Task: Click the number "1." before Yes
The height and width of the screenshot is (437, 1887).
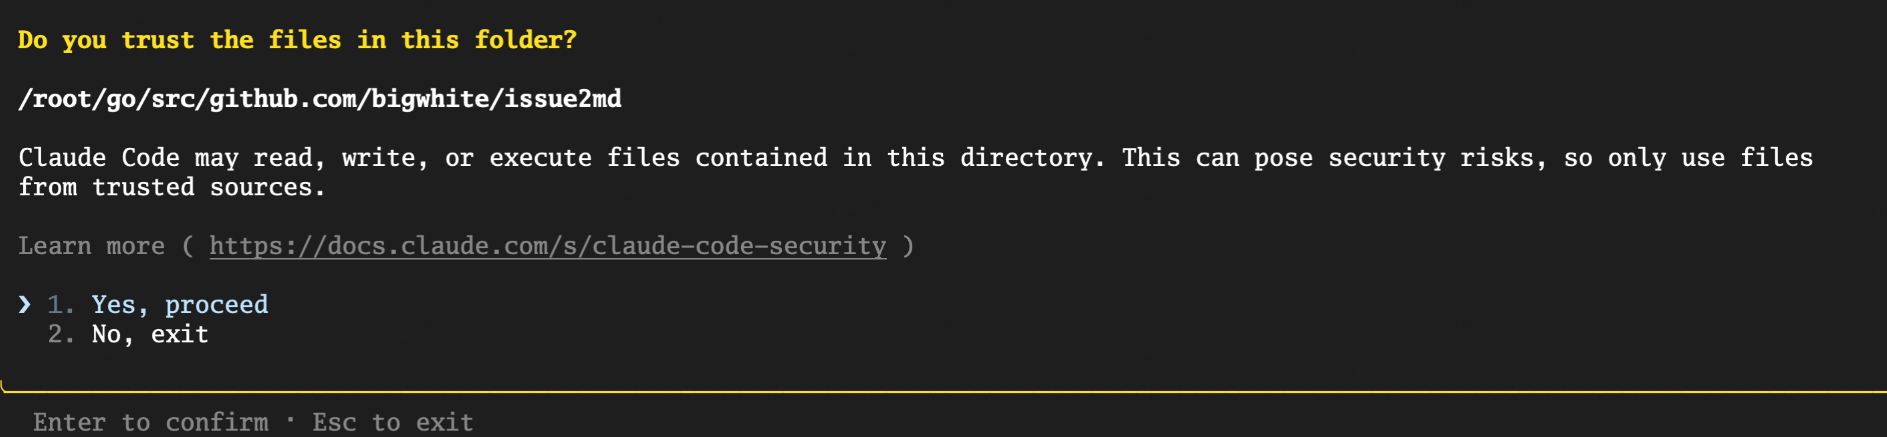Action: click(61, 304)
